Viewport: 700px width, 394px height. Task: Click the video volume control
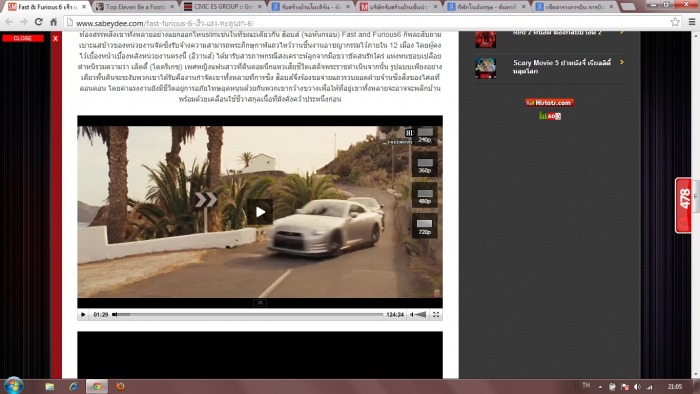[x=418, y=315]
